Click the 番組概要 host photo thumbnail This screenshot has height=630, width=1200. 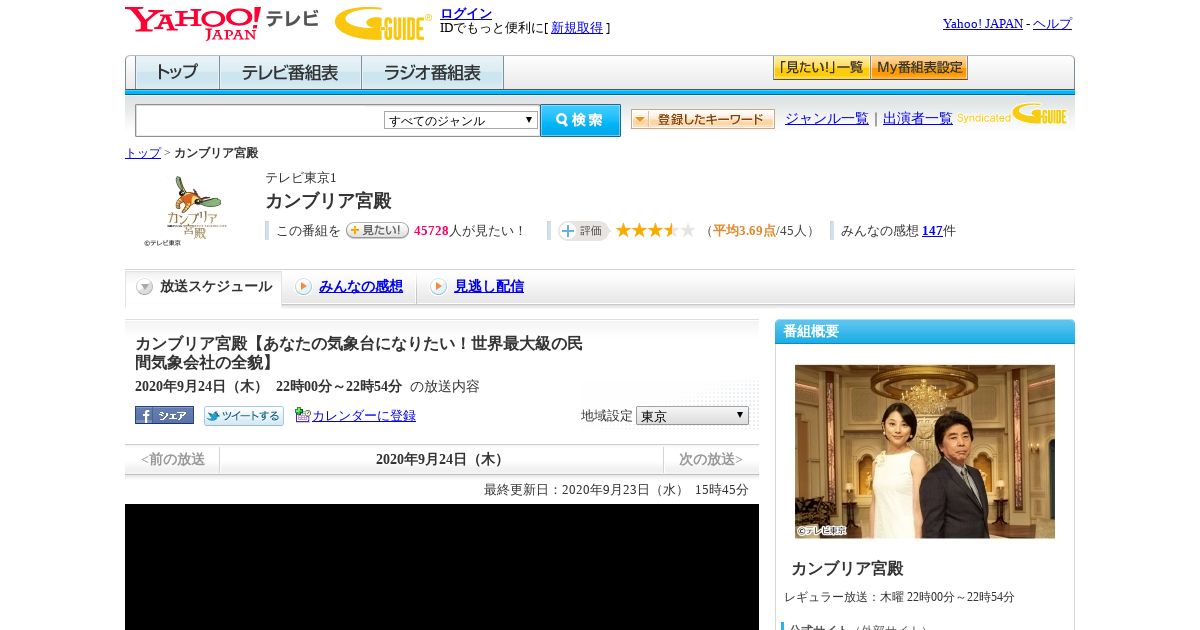[x=925, y=452]
